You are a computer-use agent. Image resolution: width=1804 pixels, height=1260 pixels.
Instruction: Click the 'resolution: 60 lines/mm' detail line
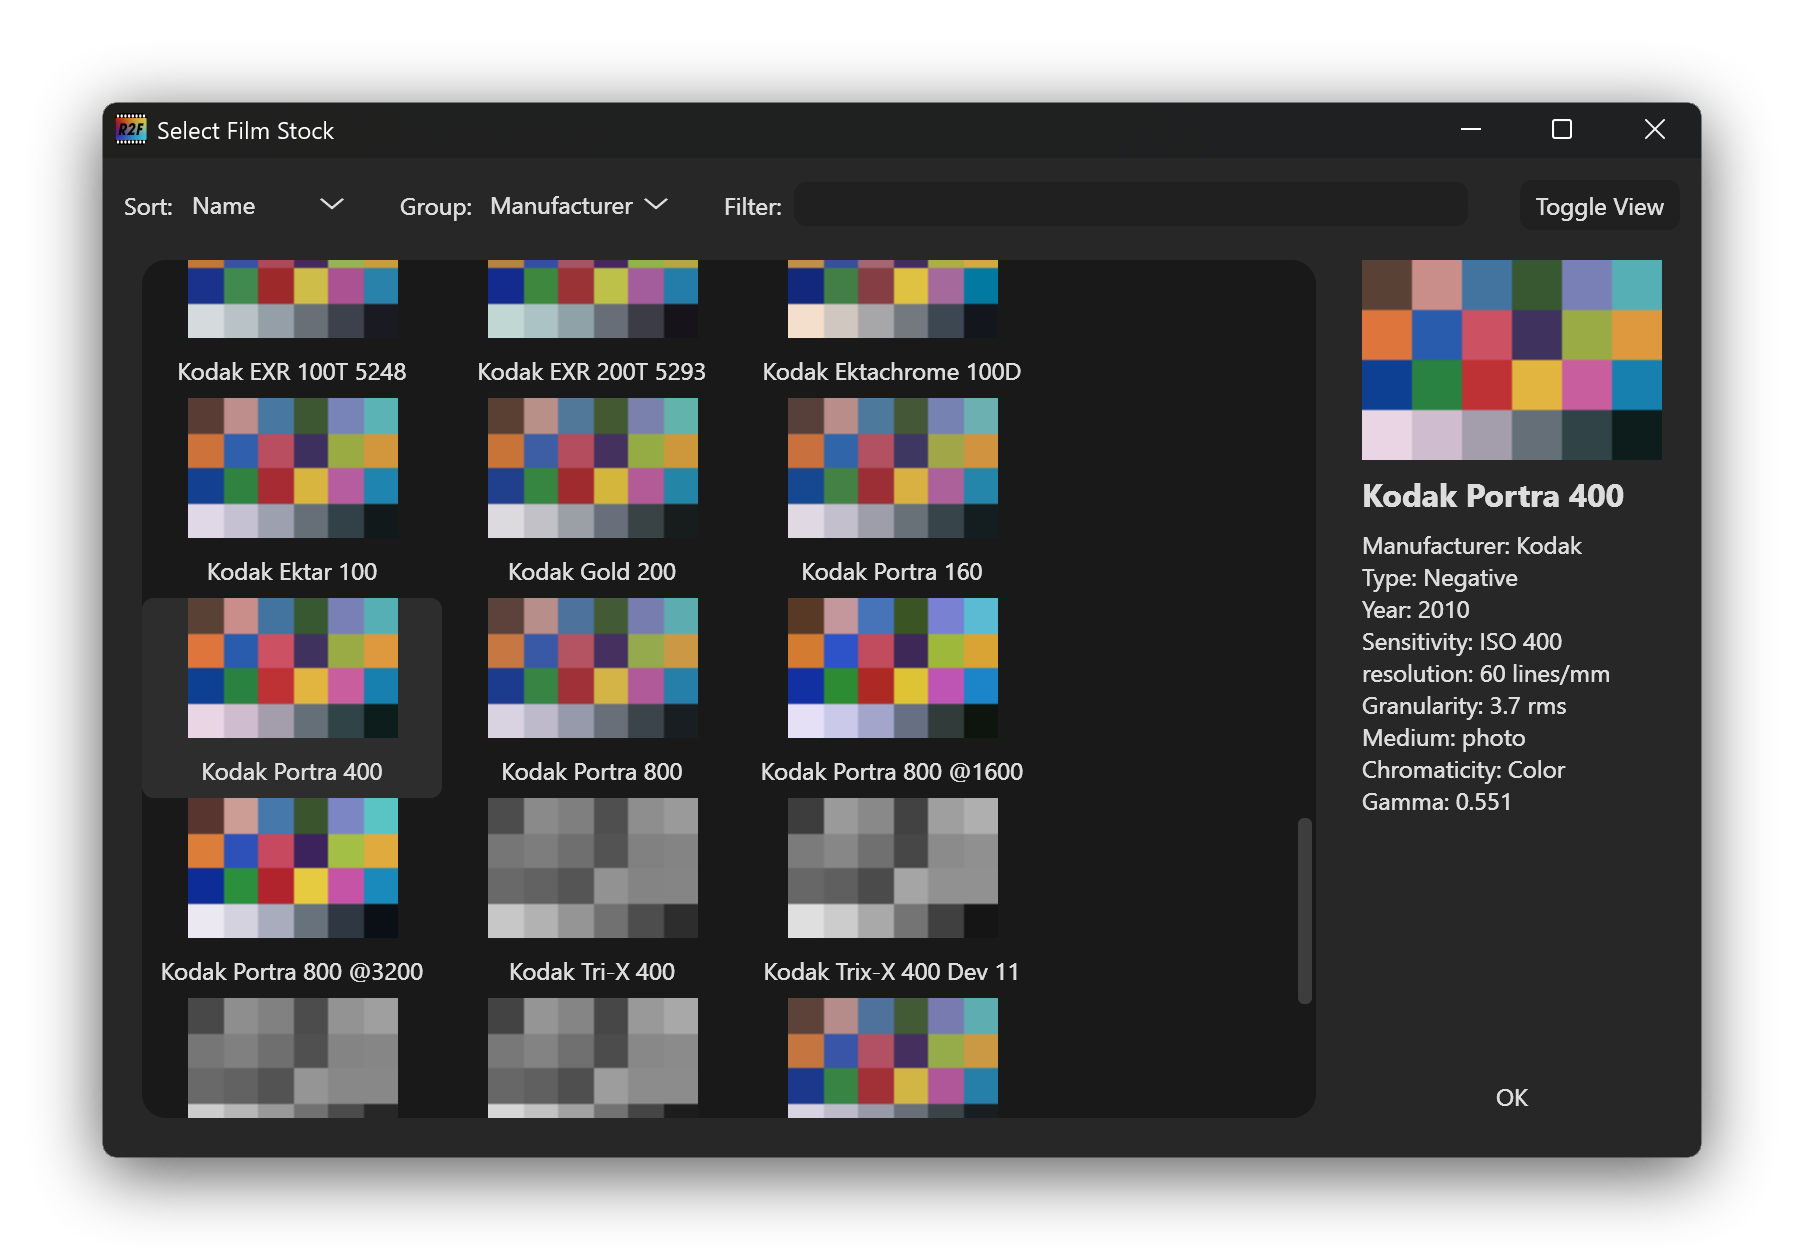click(1486, 674)
